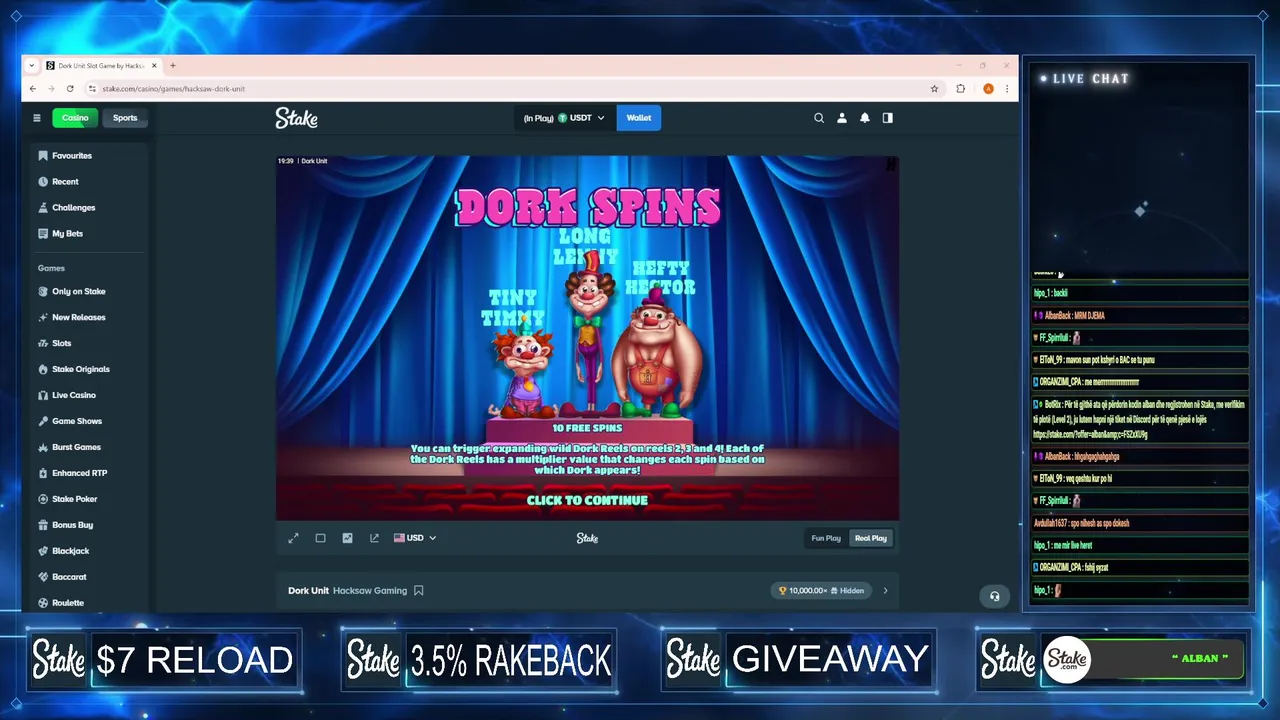Image resolution: width=1280 pixels, height=720 pixels.
Task: Open Baccarat category
Action: click(x=70, y=577)
